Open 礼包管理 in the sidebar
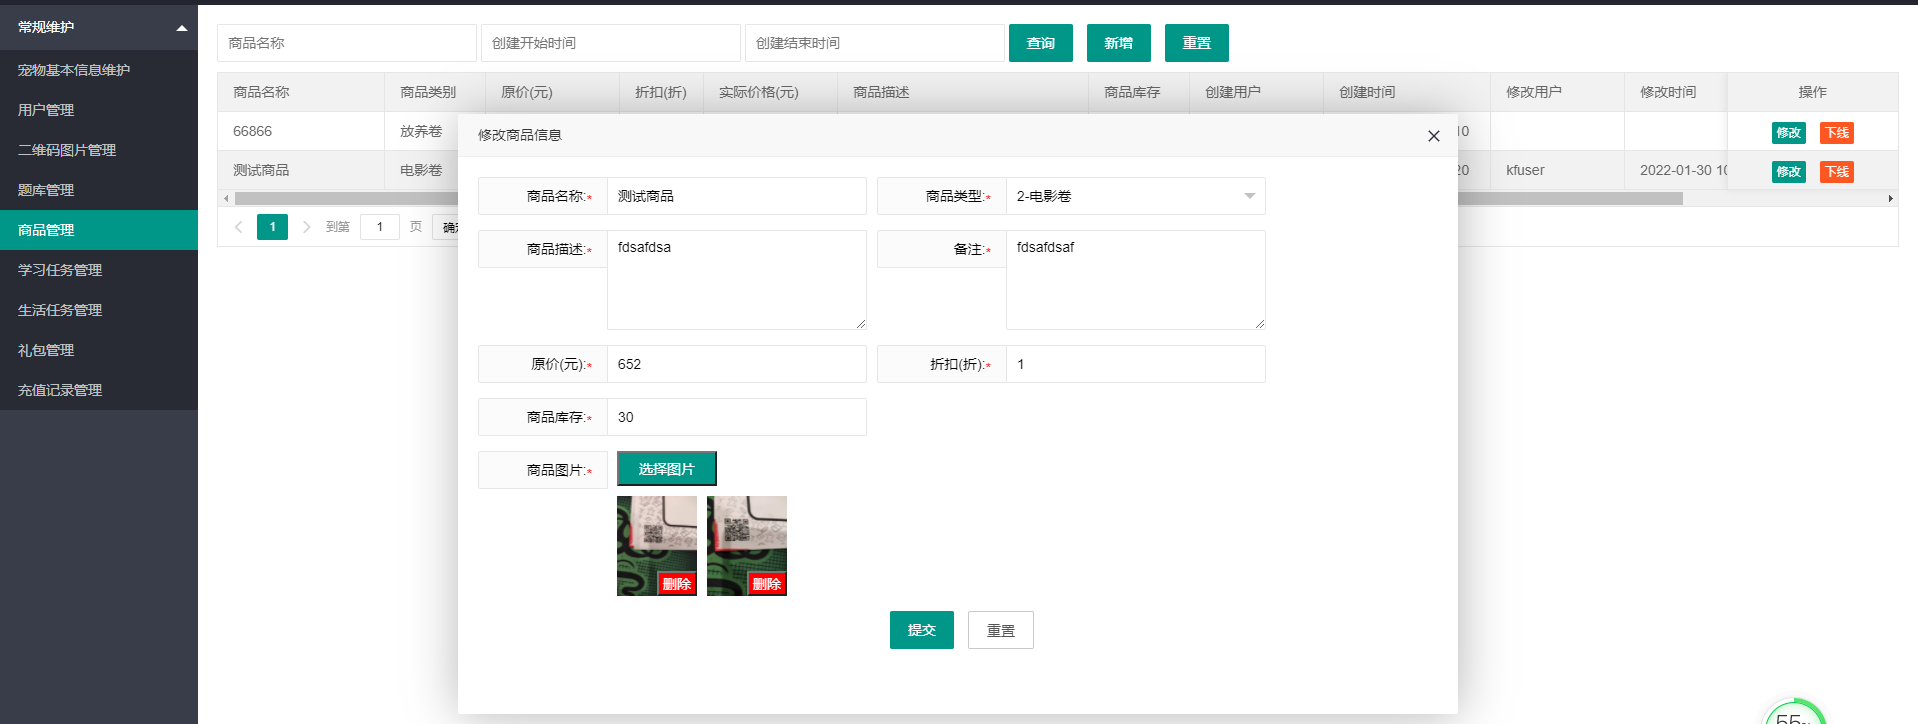The width and height of the screenshot is (1918, 724). point(99,350)
